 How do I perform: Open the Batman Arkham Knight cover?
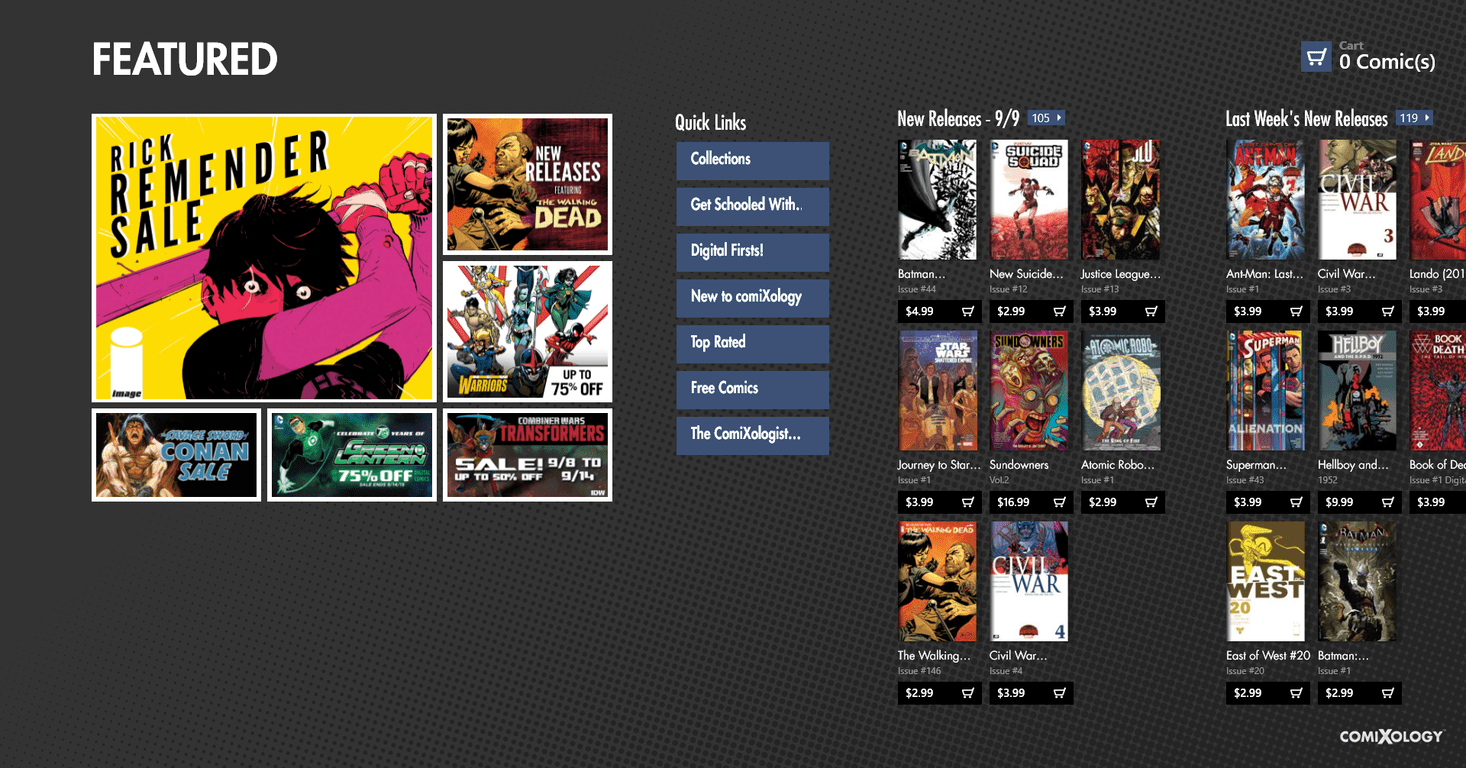coord(1357,582)
